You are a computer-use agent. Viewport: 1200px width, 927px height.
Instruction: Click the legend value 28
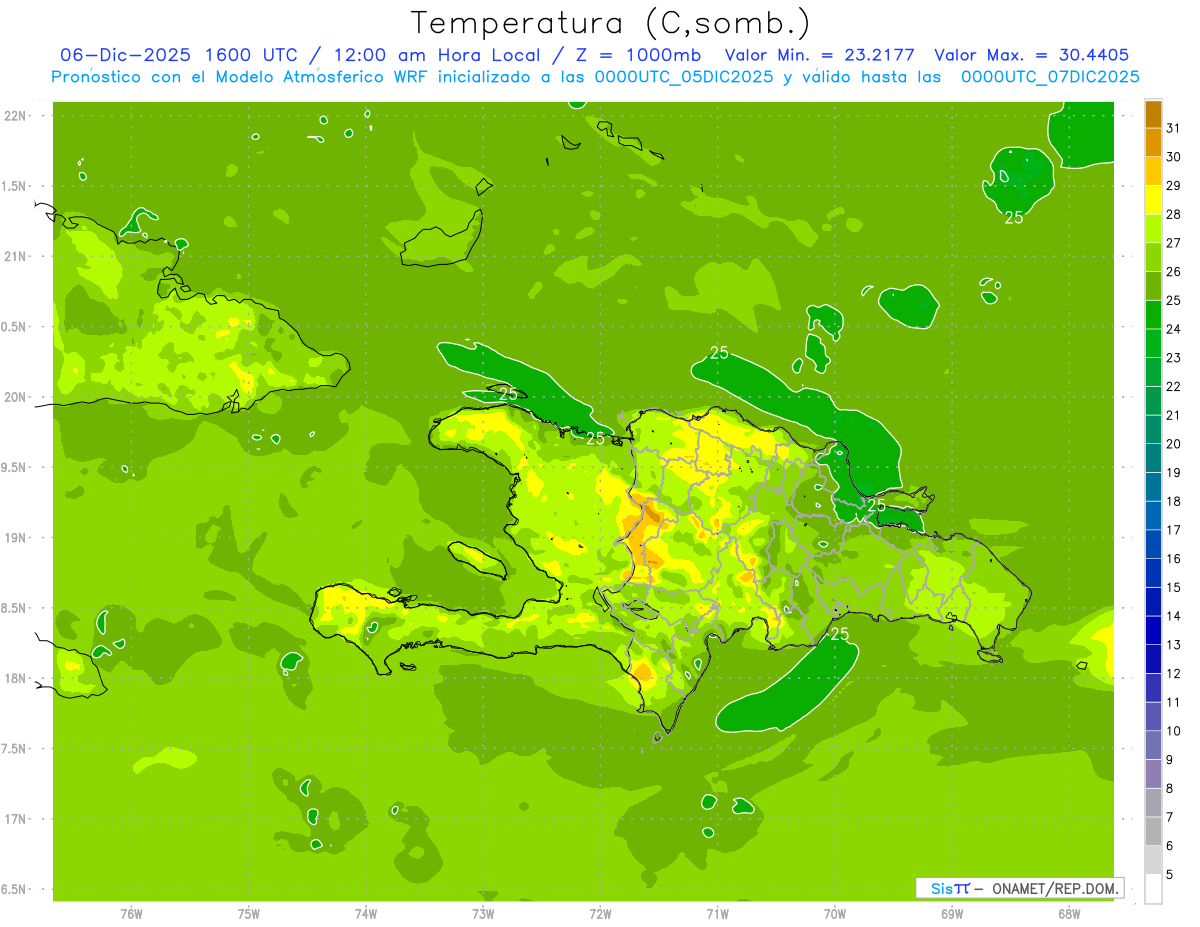pos(1173,214)
